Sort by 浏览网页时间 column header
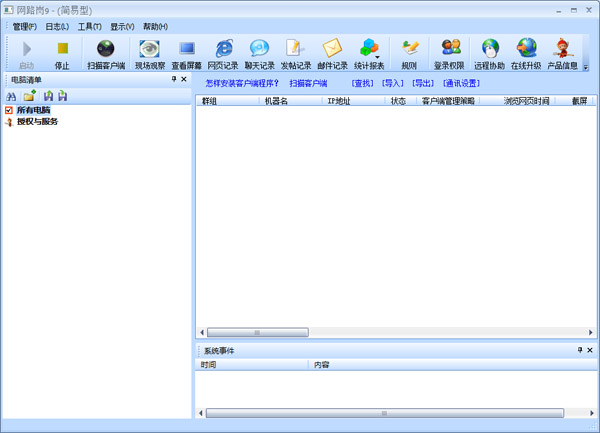 coord(518,101)
